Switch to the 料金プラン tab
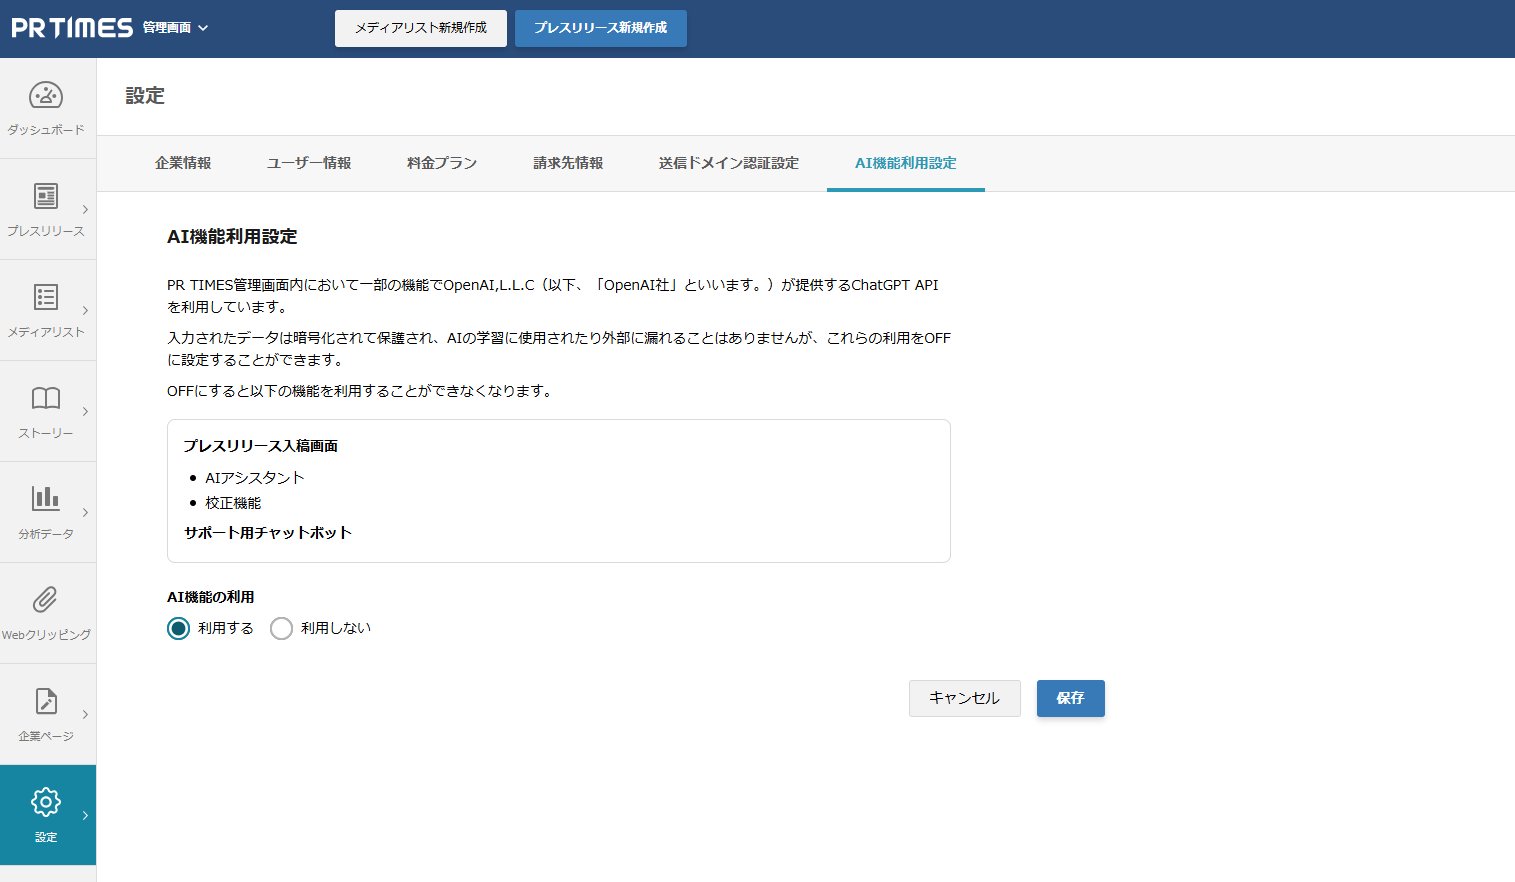This screenshot has width=1515, height=882. (441, 163)
